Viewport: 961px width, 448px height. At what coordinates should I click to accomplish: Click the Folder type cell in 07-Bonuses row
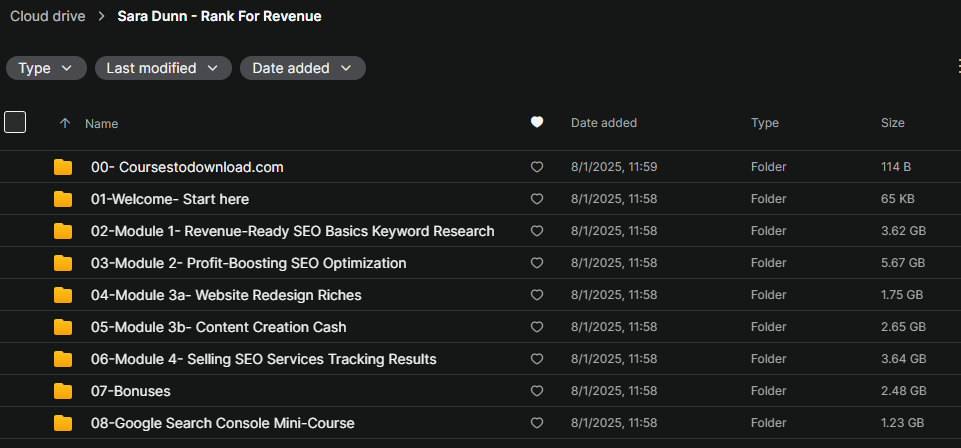(x=769, y=391)
